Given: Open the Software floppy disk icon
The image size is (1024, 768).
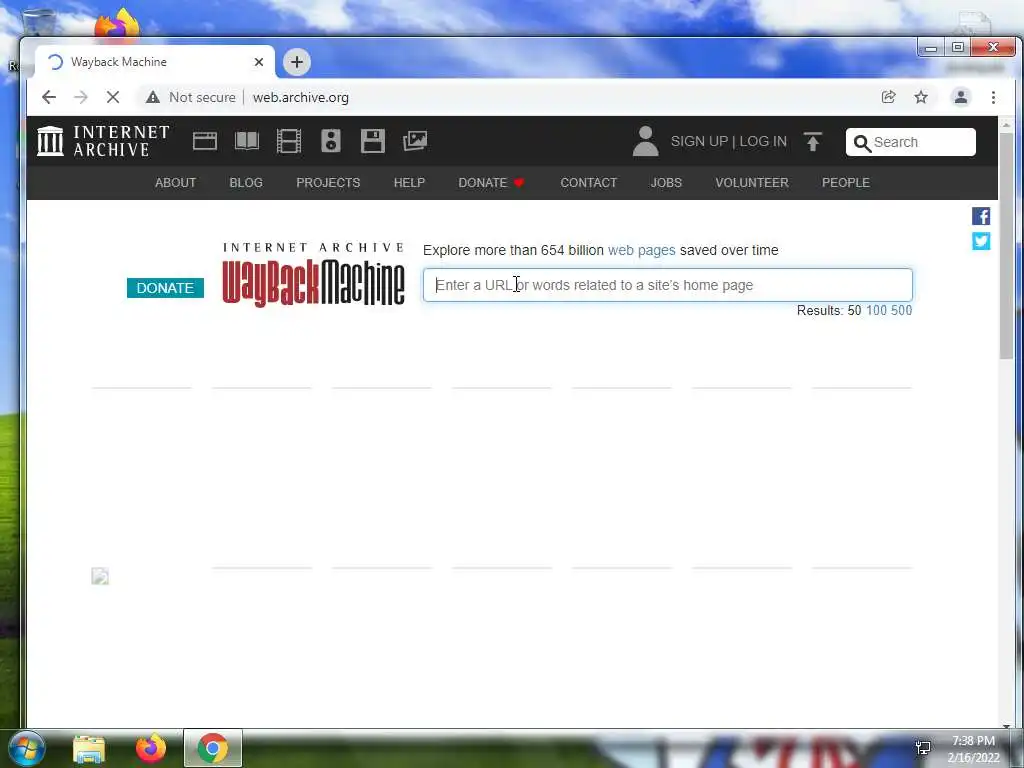Looking at the screenshot, I should (373, 141).
